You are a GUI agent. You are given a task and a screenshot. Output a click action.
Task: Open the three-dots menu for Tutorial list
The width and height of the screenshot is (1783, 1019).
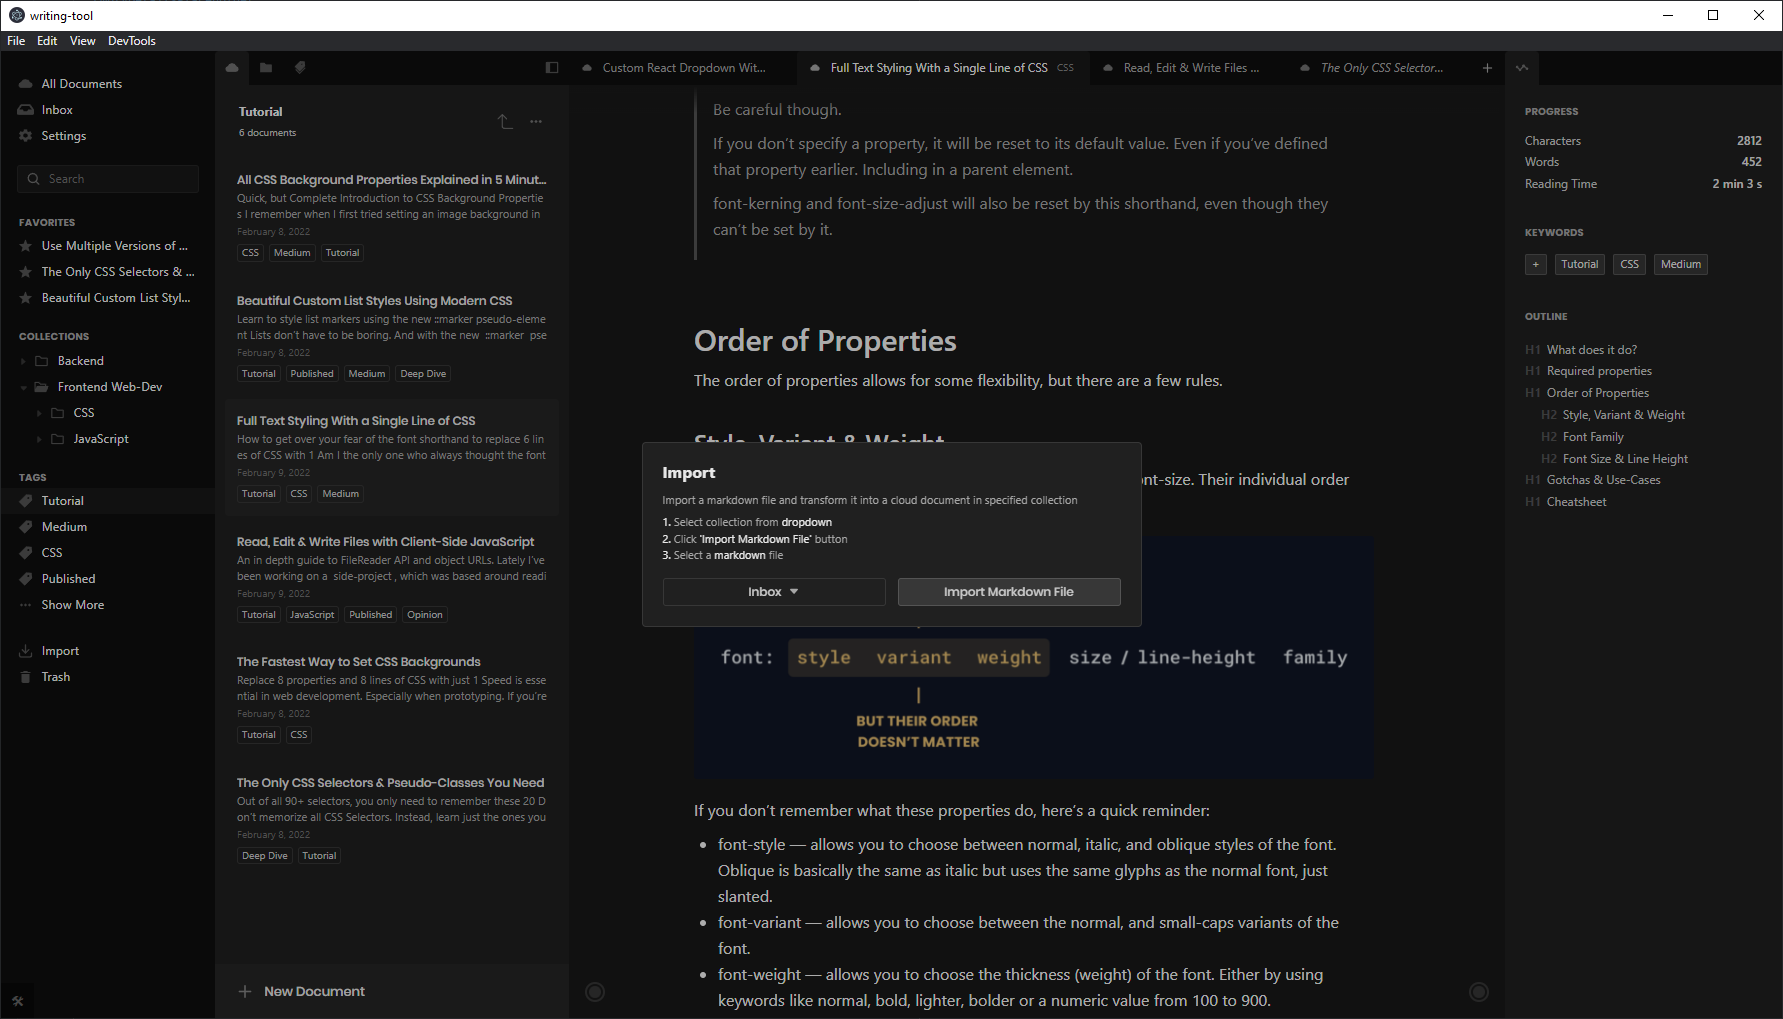pos(536,122)
